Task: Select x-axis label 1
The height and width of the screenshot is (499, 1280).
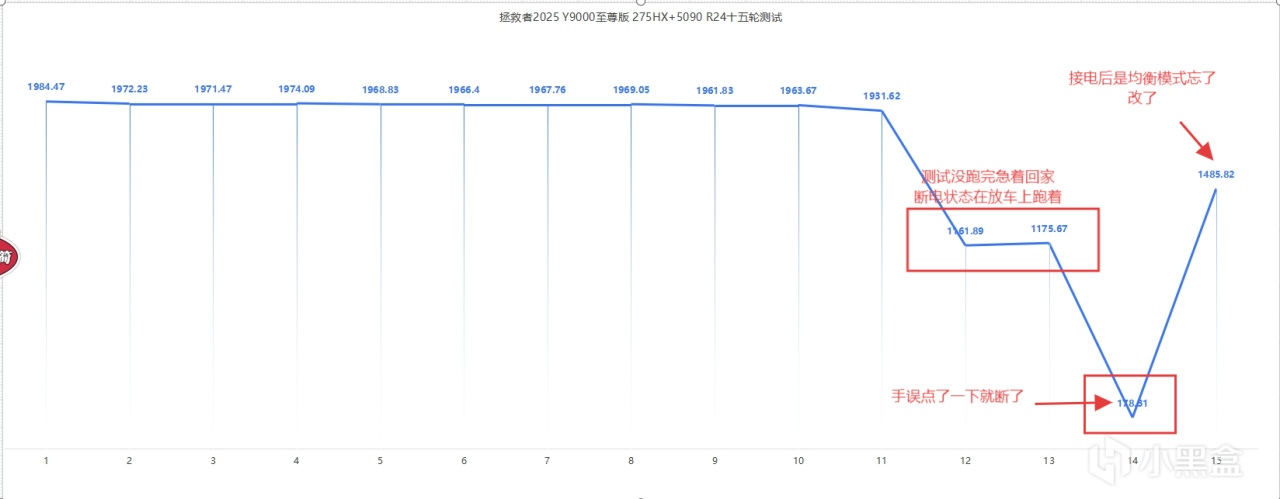Action: [x=46, y=461]
